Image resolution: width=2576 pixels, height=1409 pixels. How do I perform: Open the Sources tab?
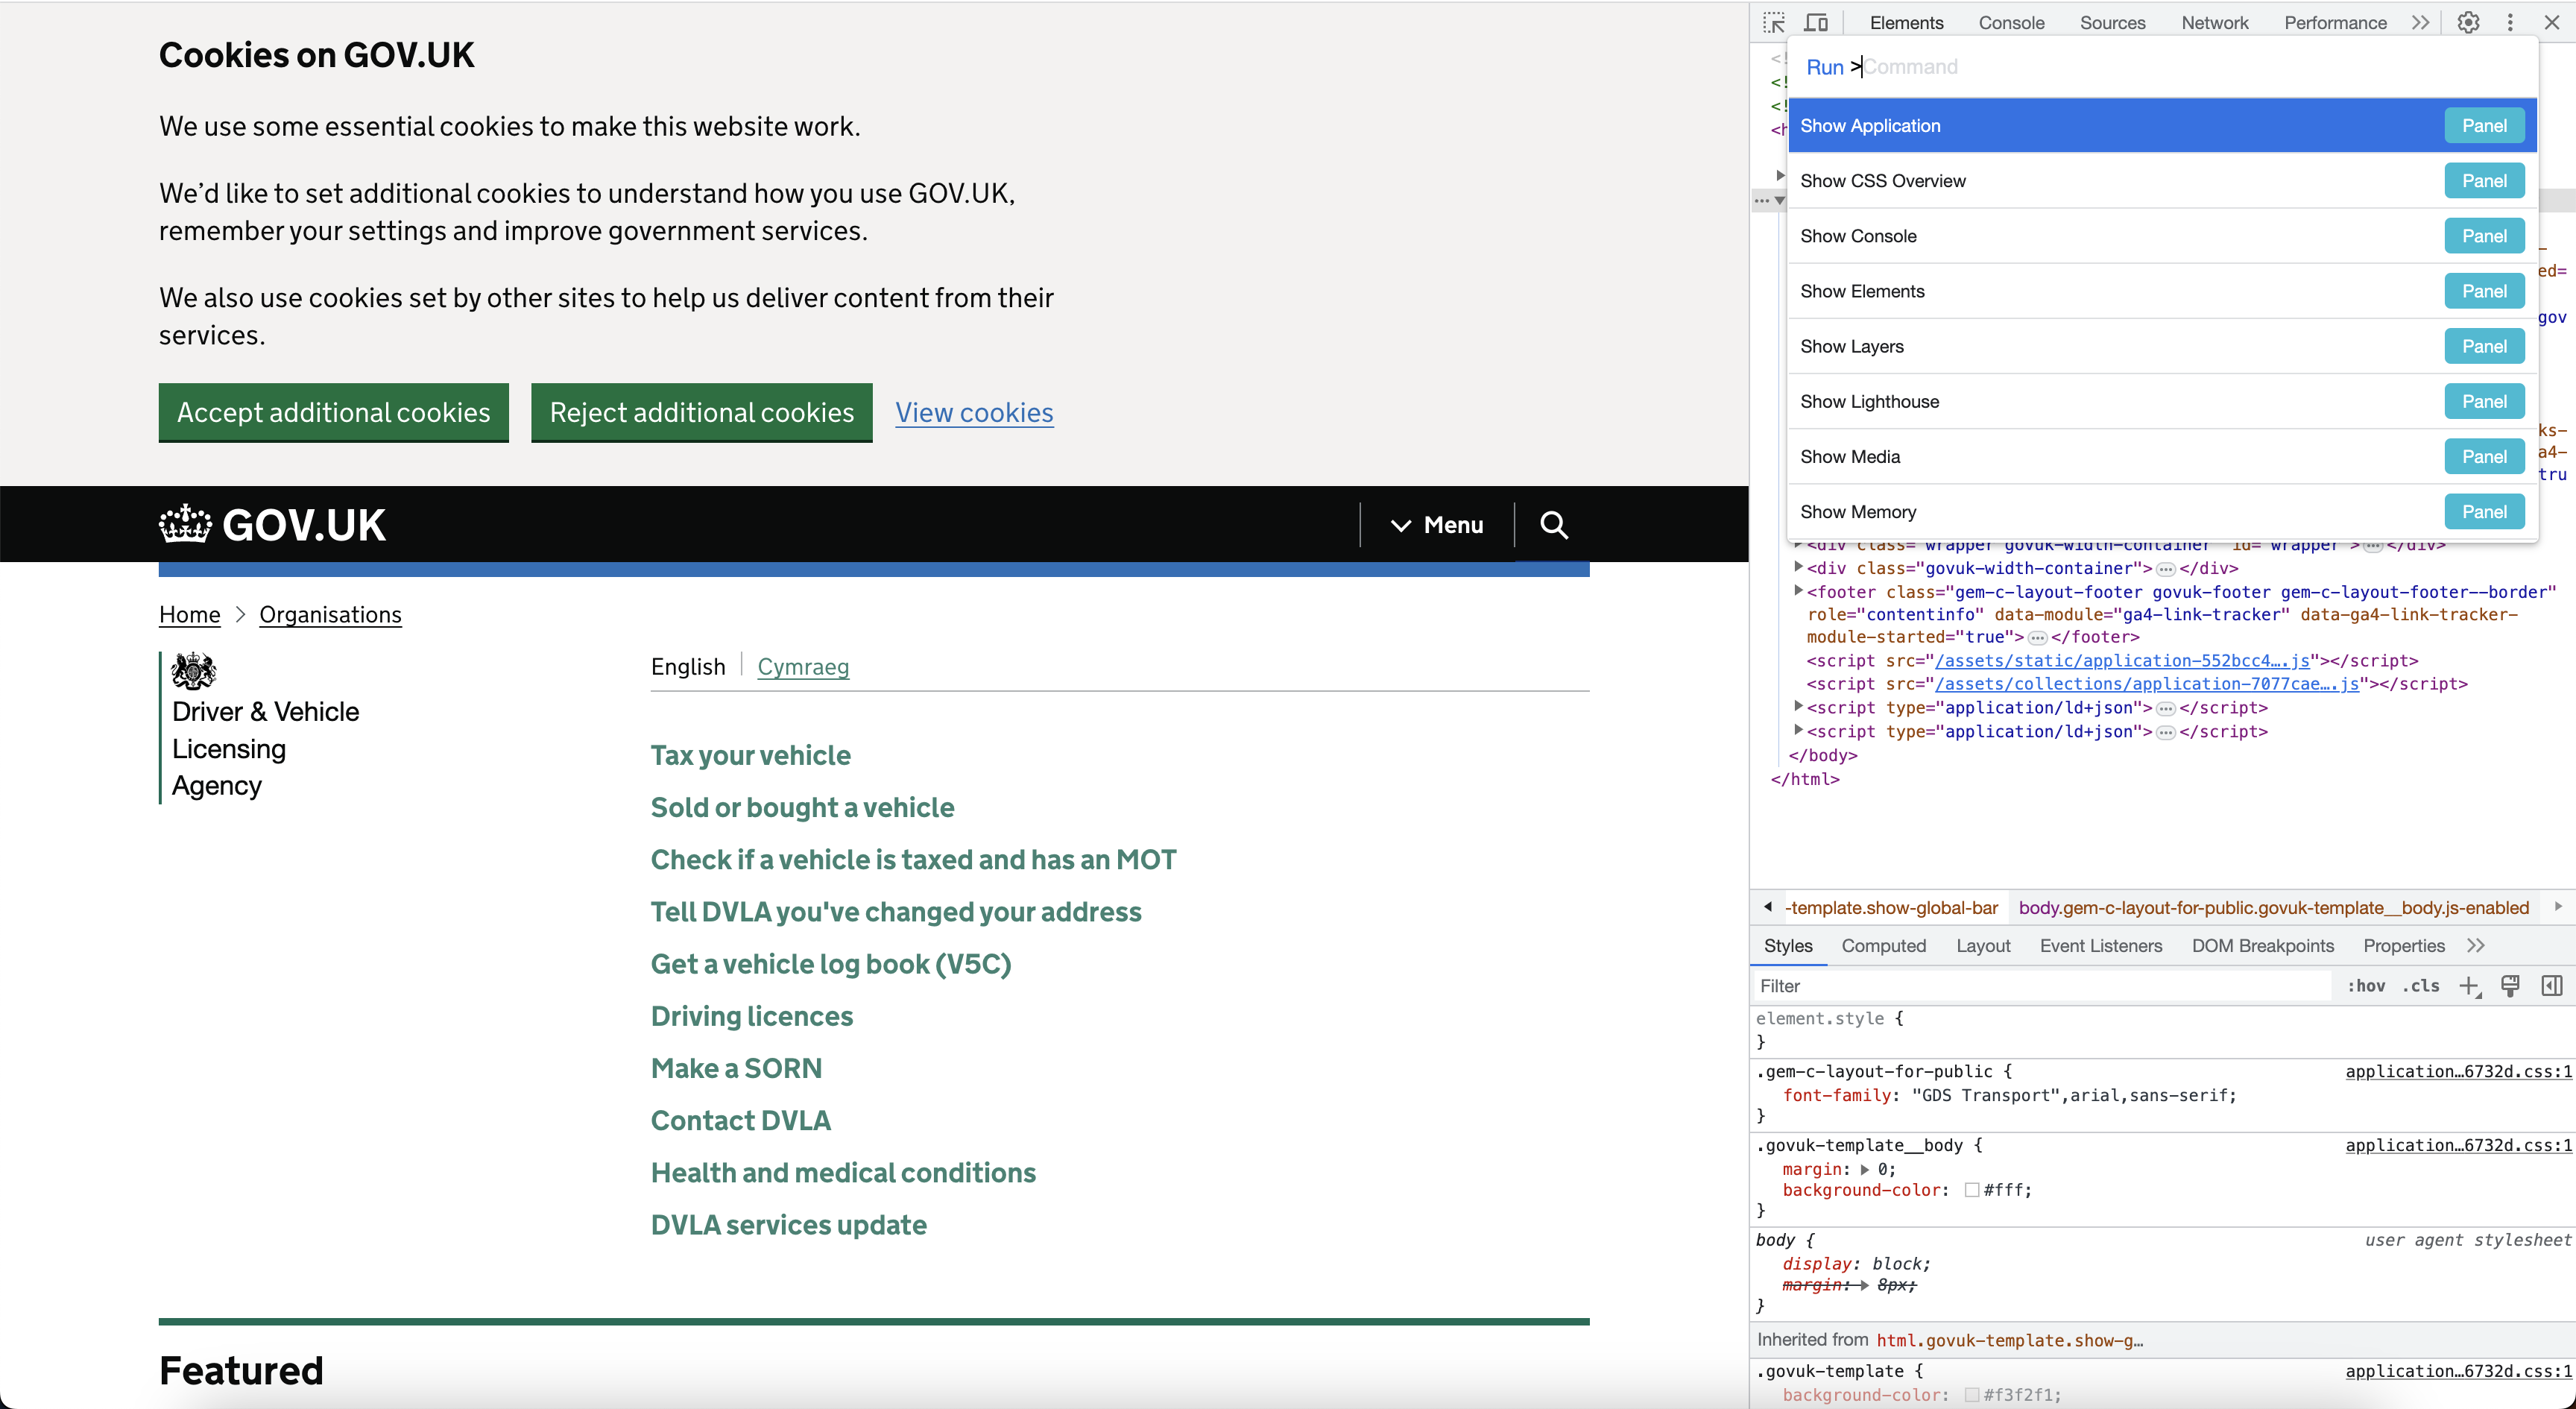click(2112, 22)
